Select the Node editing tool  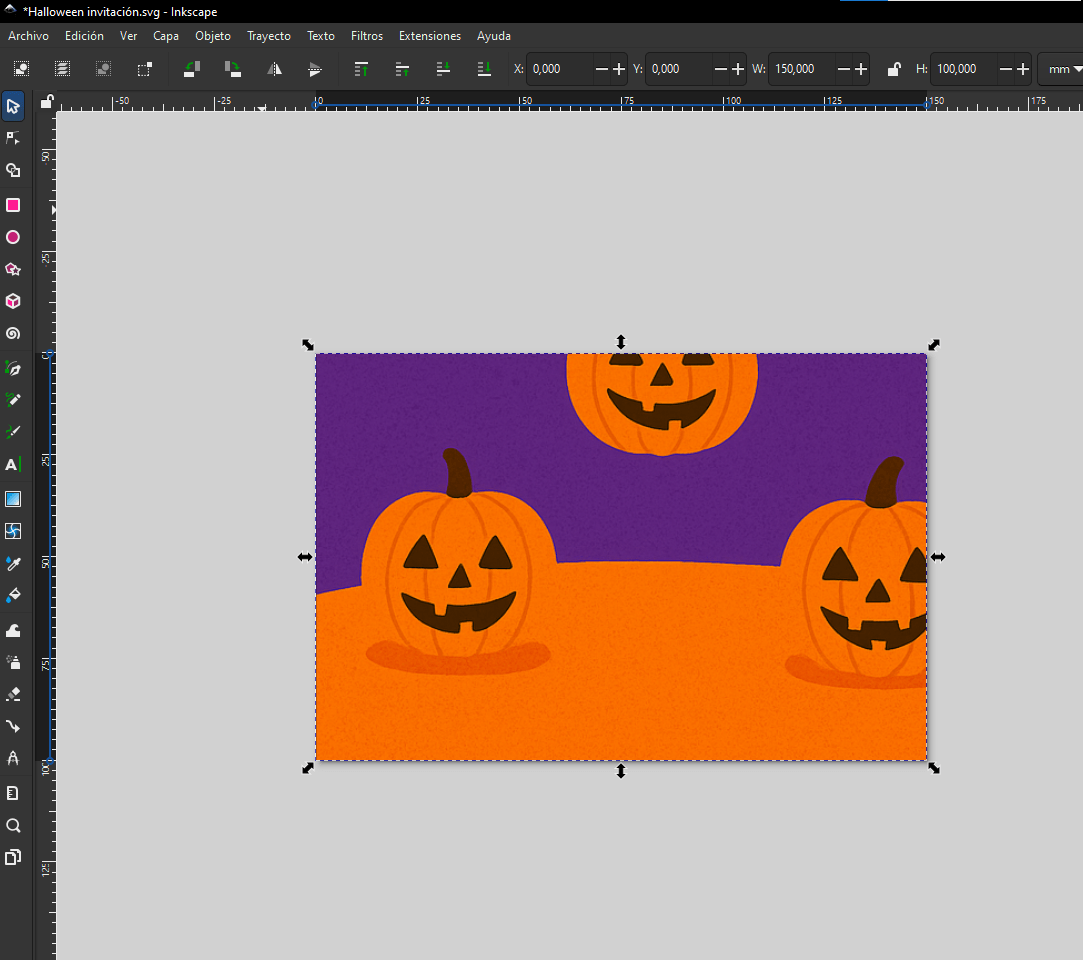click(13, 138)
